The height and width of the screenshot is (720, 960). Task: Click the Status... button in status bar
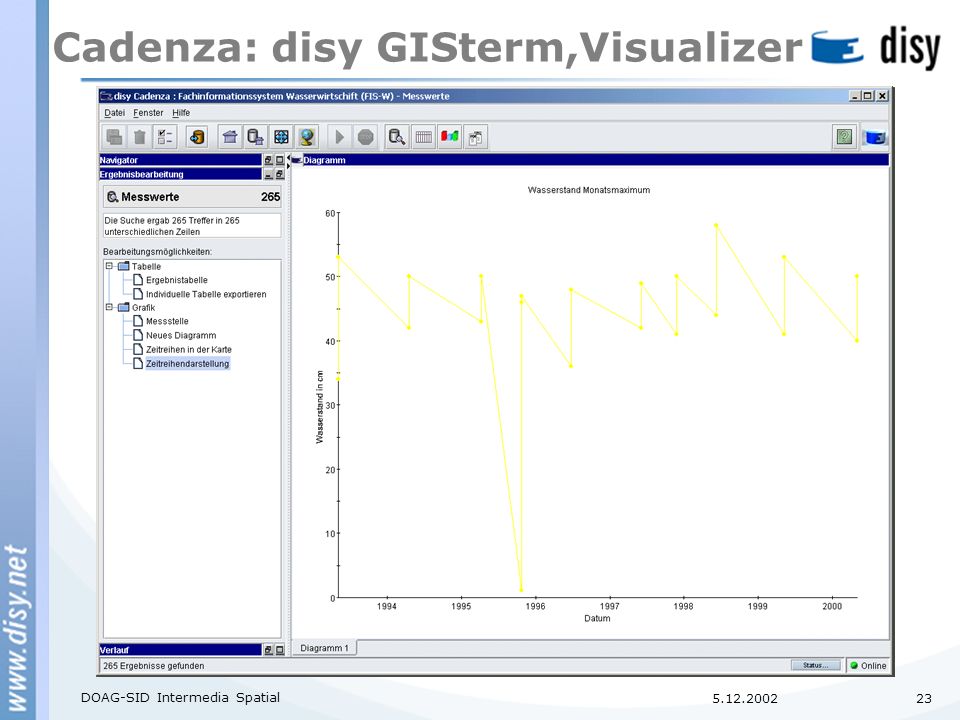click(816, 666)
